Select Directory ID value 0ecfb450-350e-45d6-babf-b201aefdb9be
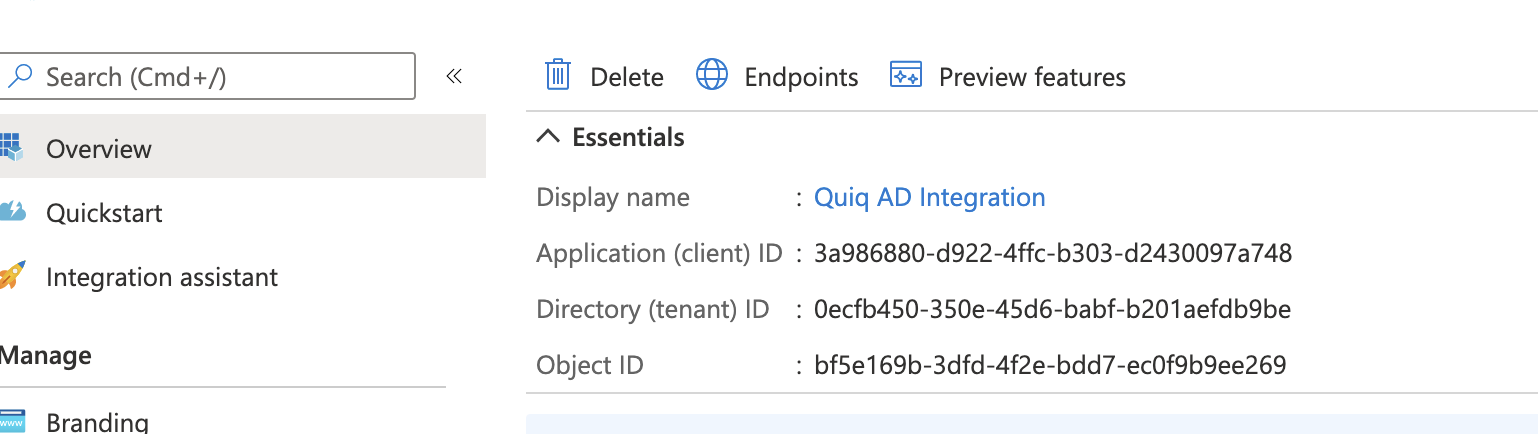This screenshot has width=1538, height=434. tap(1052, 309)
